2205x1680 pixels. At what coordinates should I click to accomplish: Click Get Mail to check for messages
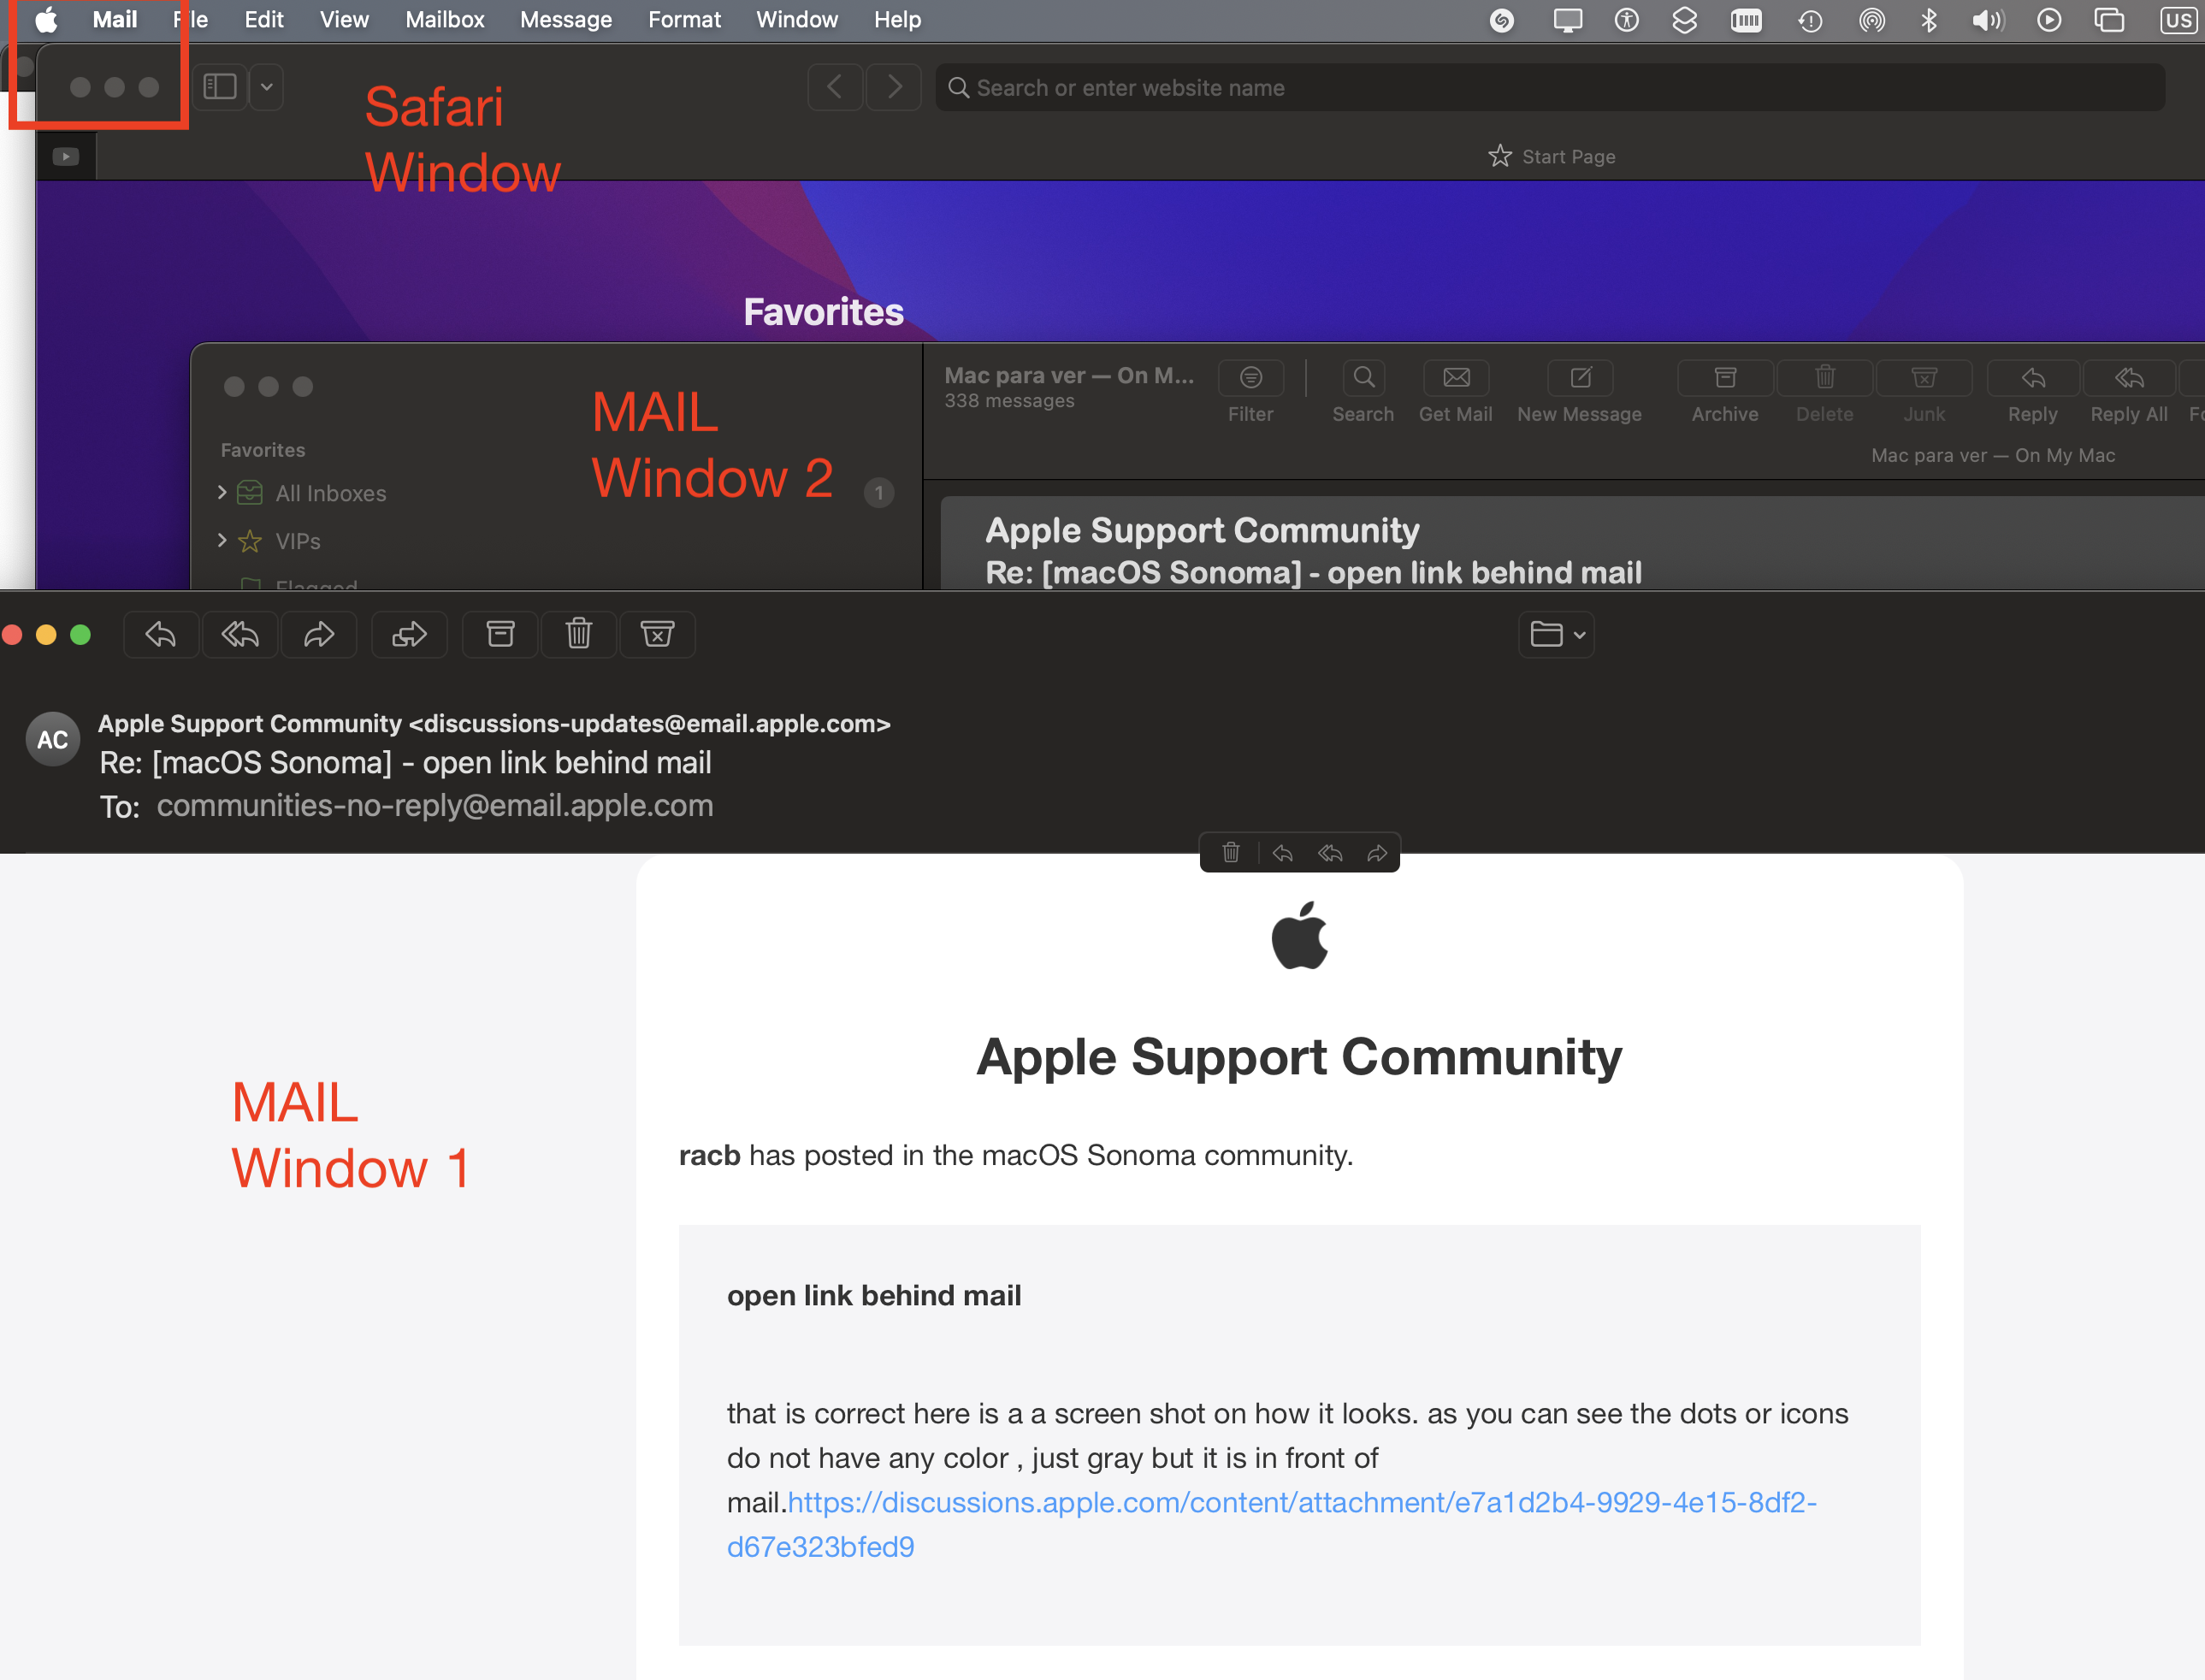(x=1455, y=378)
